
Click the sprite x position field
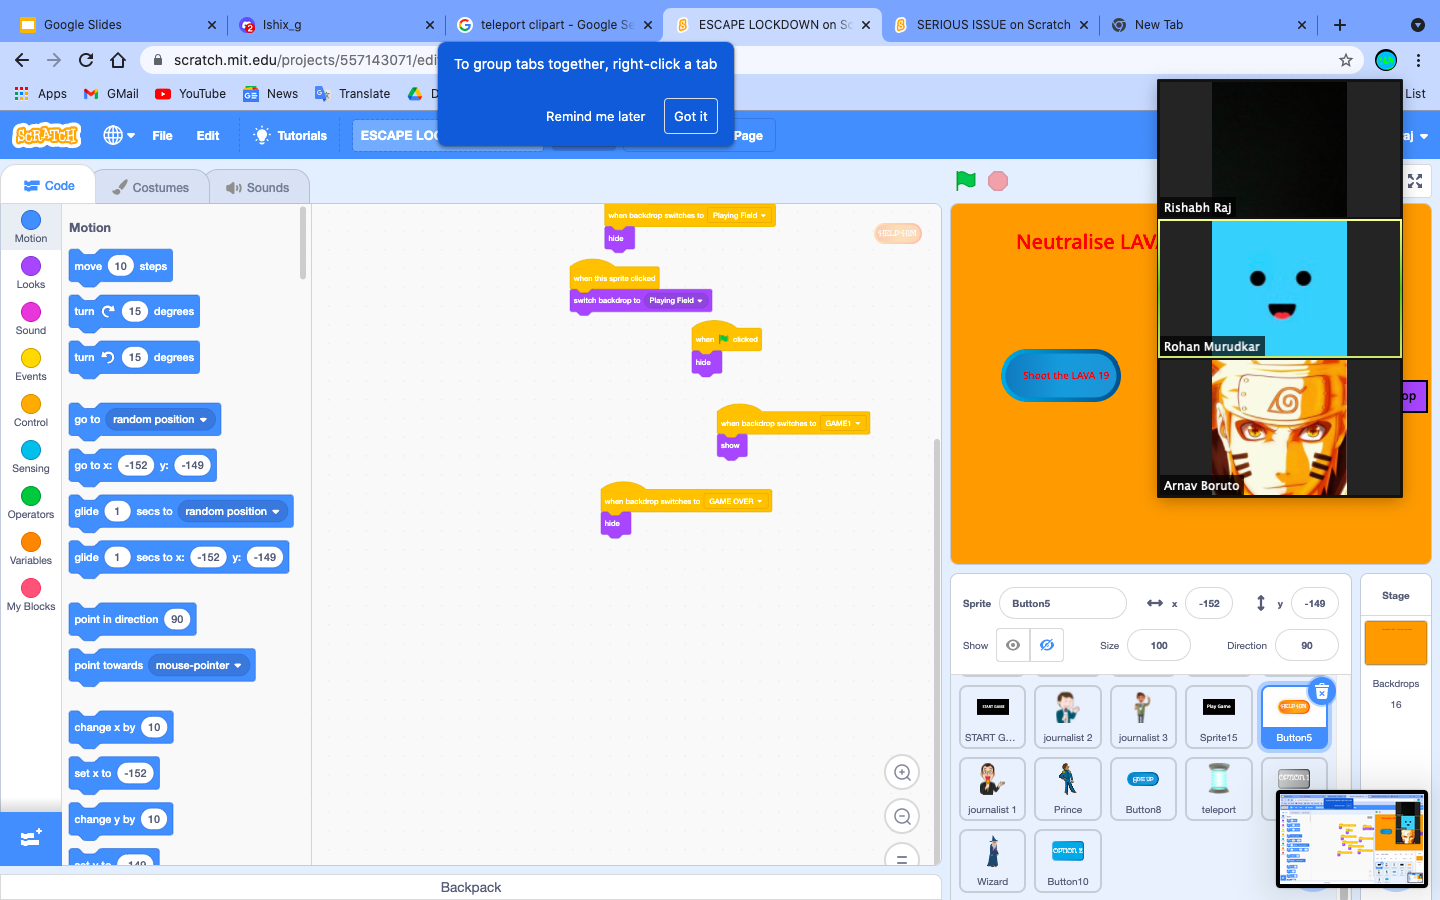tap(1209, 603)
